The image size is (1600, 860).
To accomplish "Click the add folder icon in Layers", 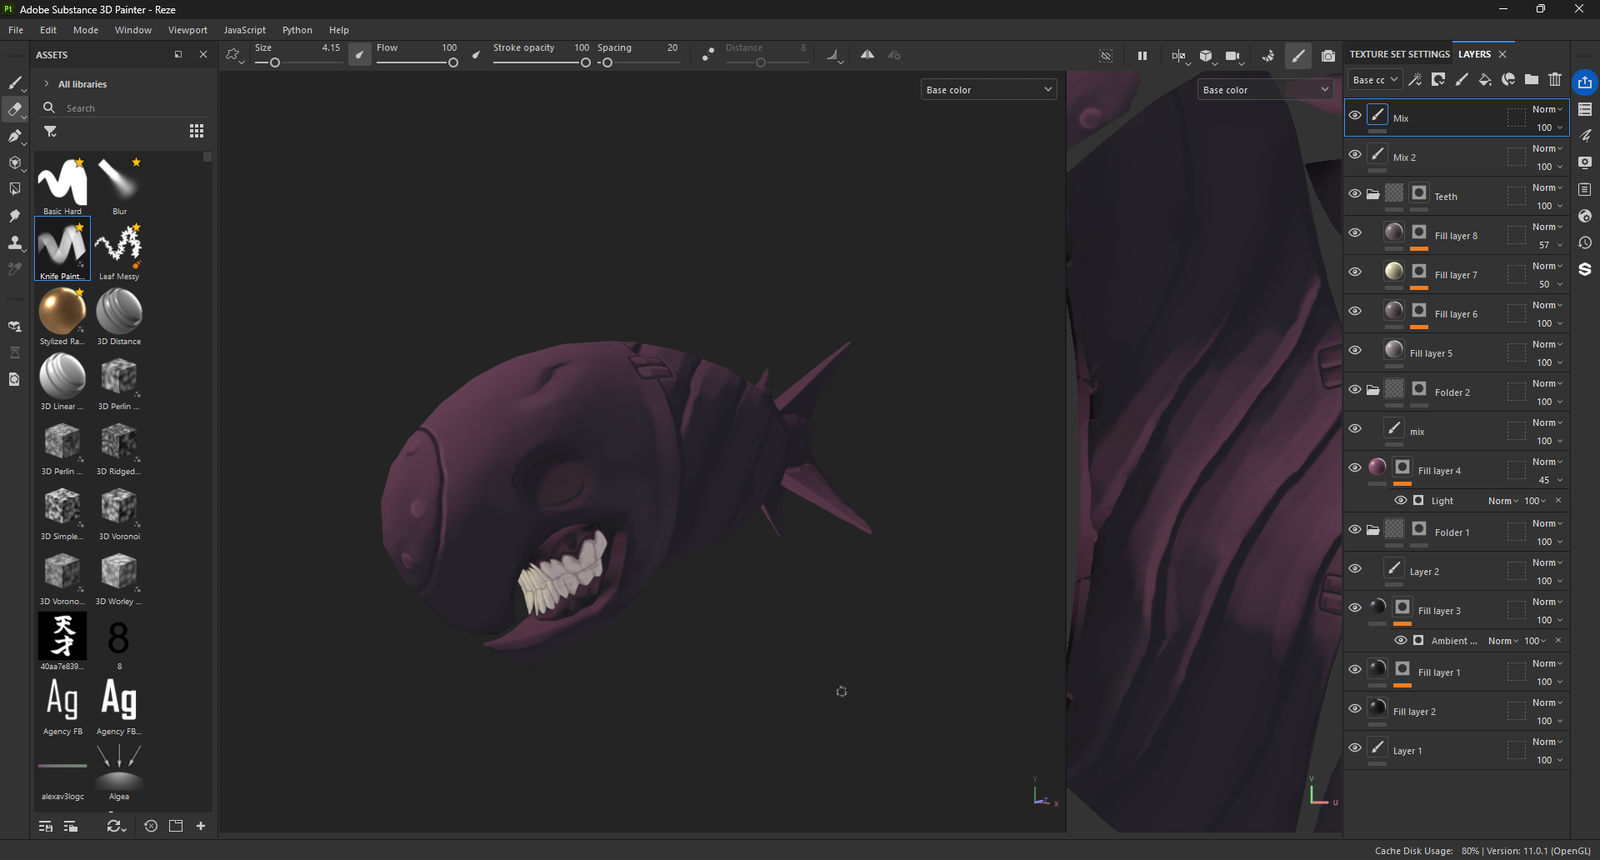I will [1531, 80].
